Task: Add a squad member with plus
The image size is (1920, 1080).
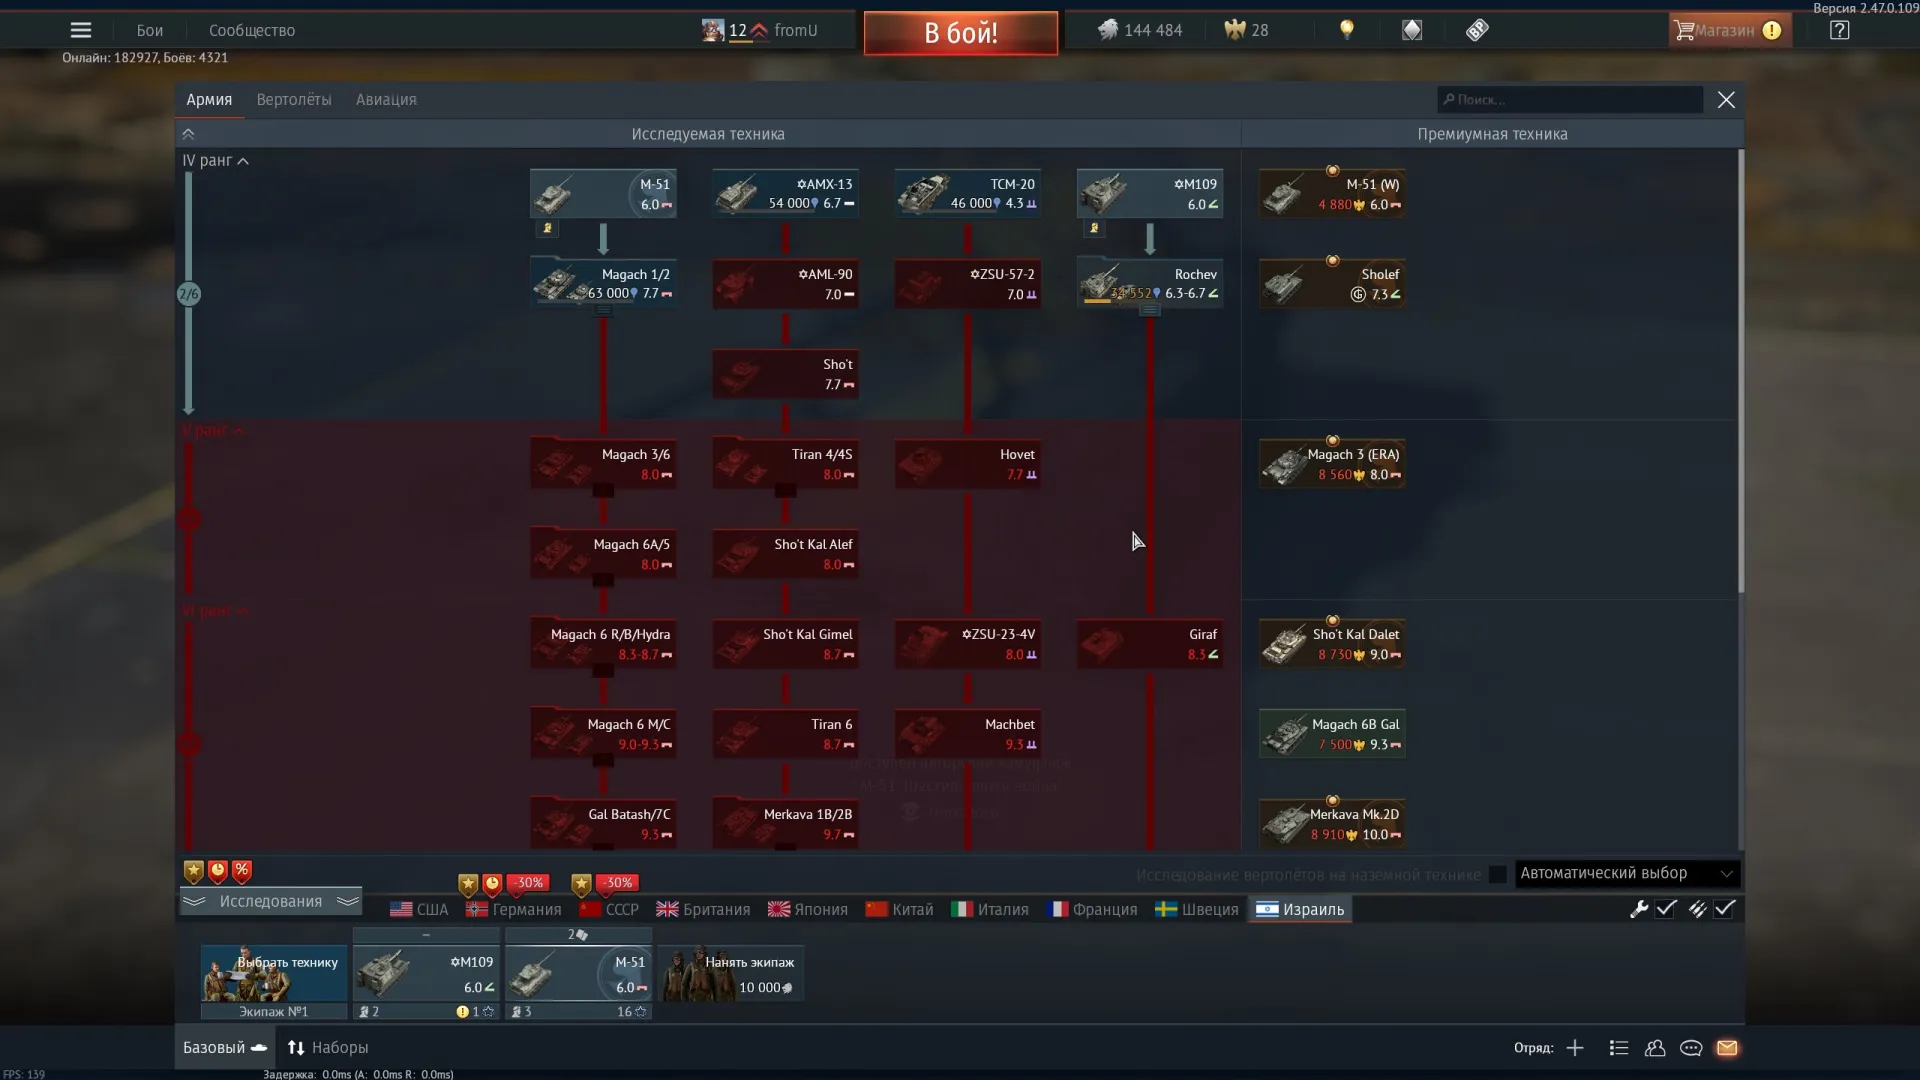Action: point(1575,1048)
